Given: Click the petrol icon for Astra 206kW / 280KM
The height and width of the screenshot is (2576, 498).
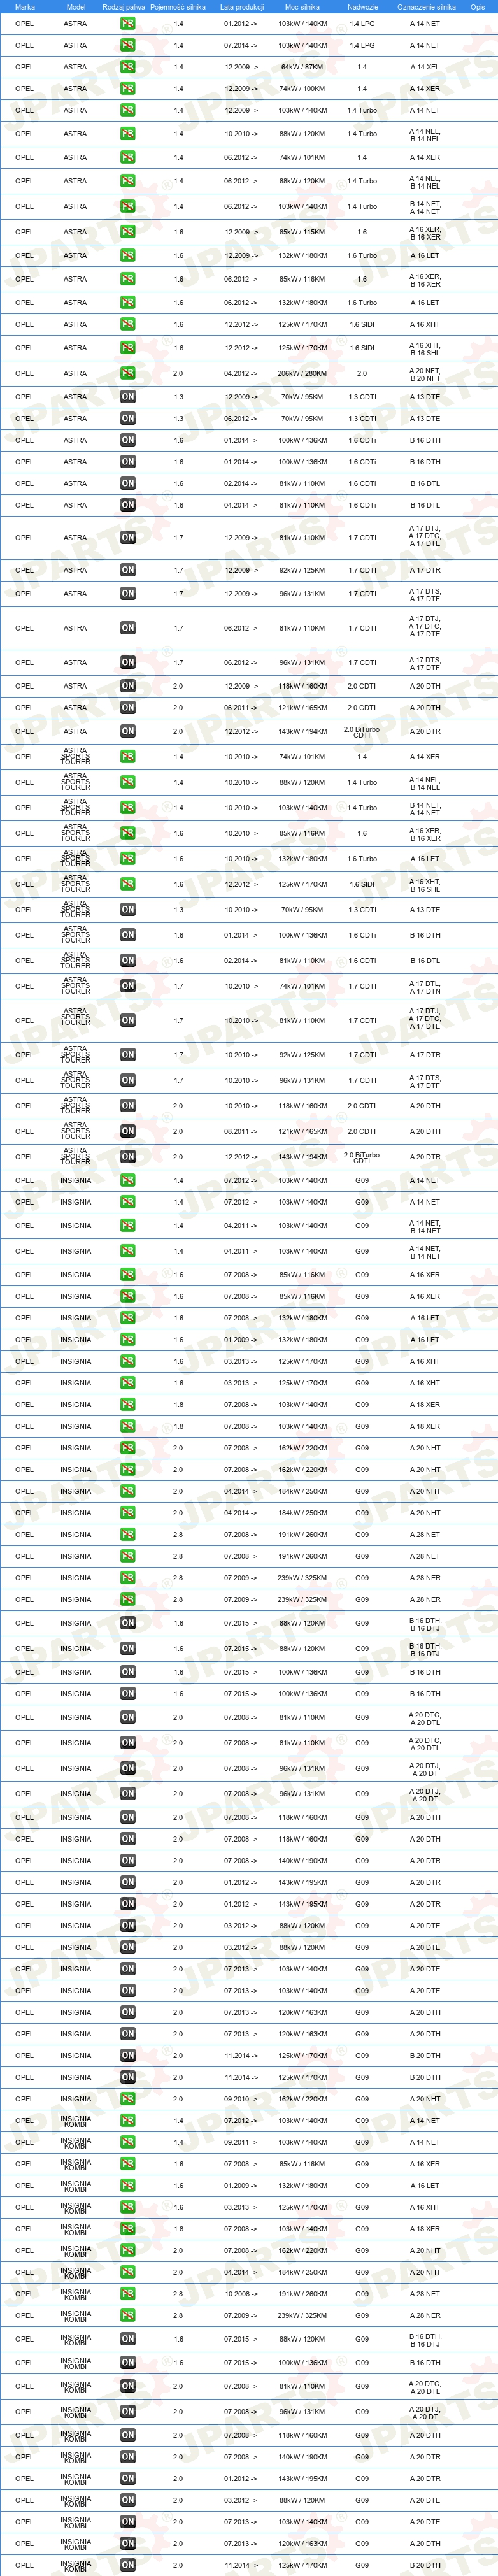Looking at the screenshot, I should [x=128, y=373].
